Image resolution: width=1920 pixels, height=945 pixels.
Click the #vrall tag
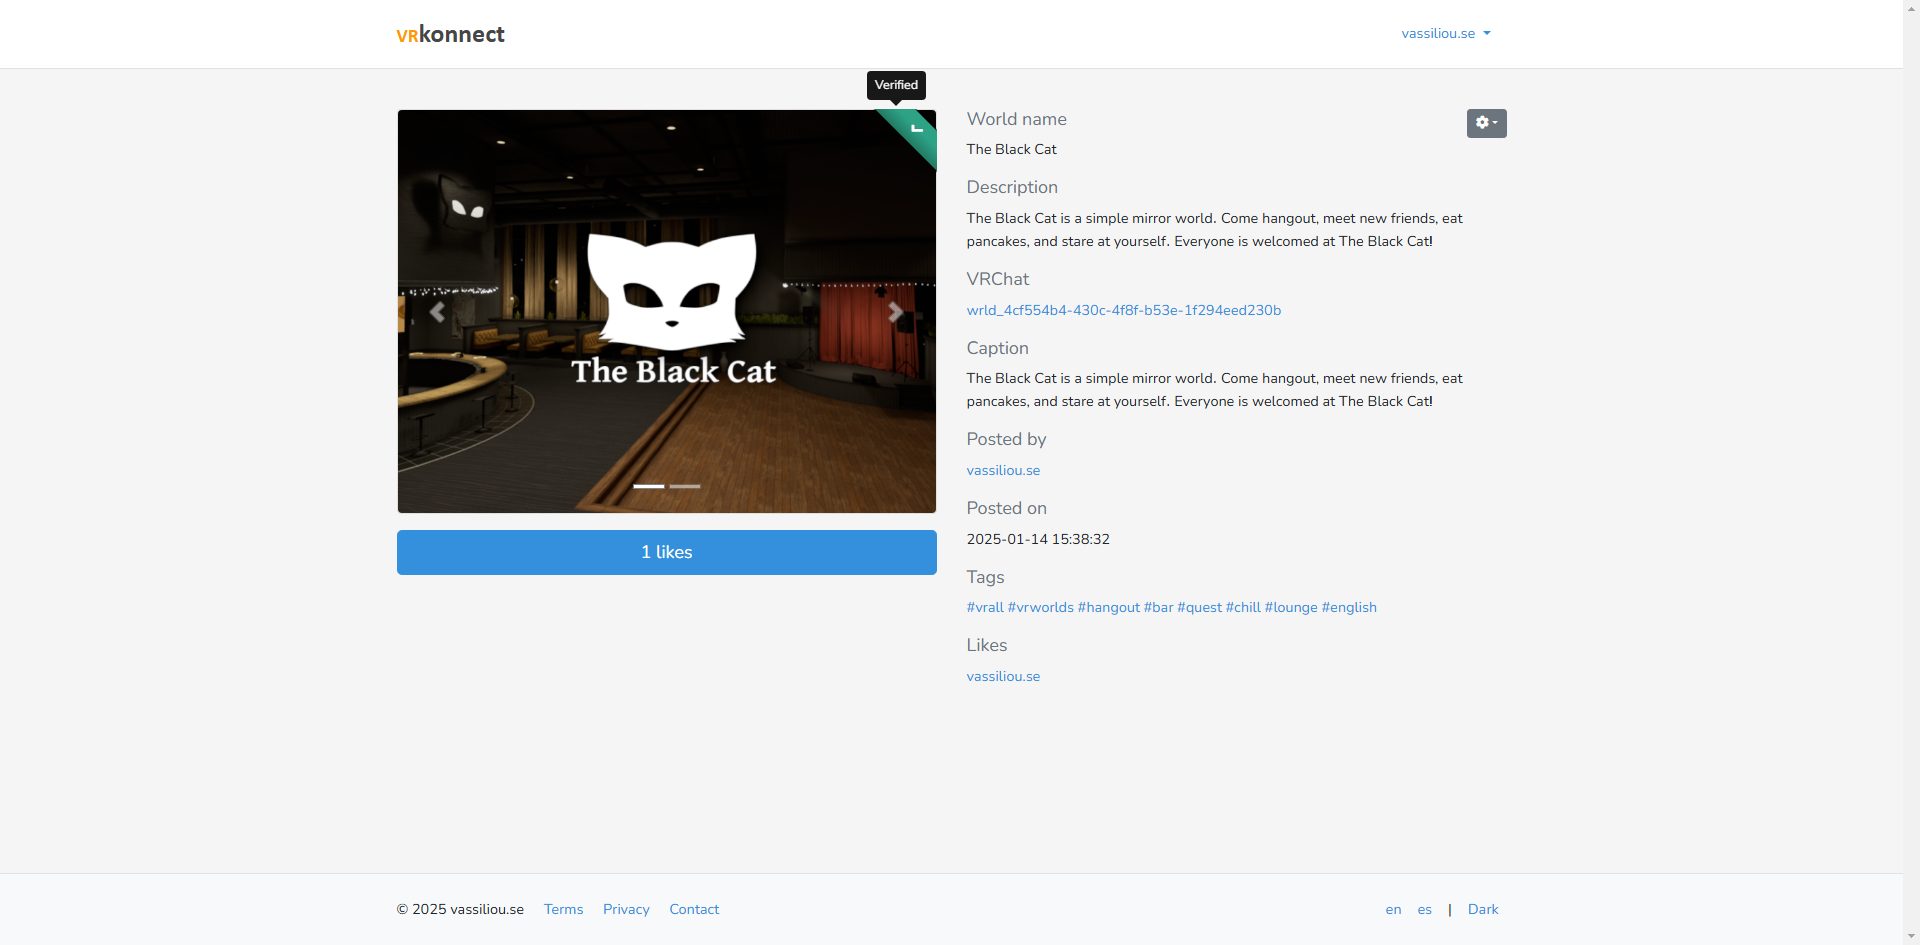pos(984,607)
